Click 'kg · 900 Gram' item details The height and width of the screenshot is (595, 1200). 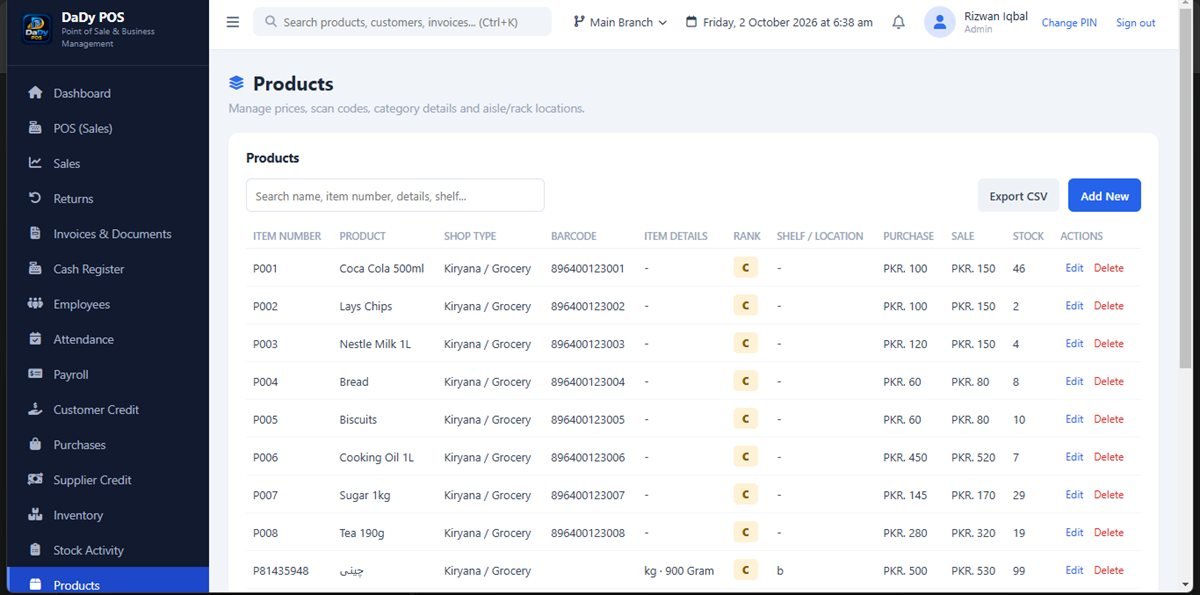click(x=679, y=571)
